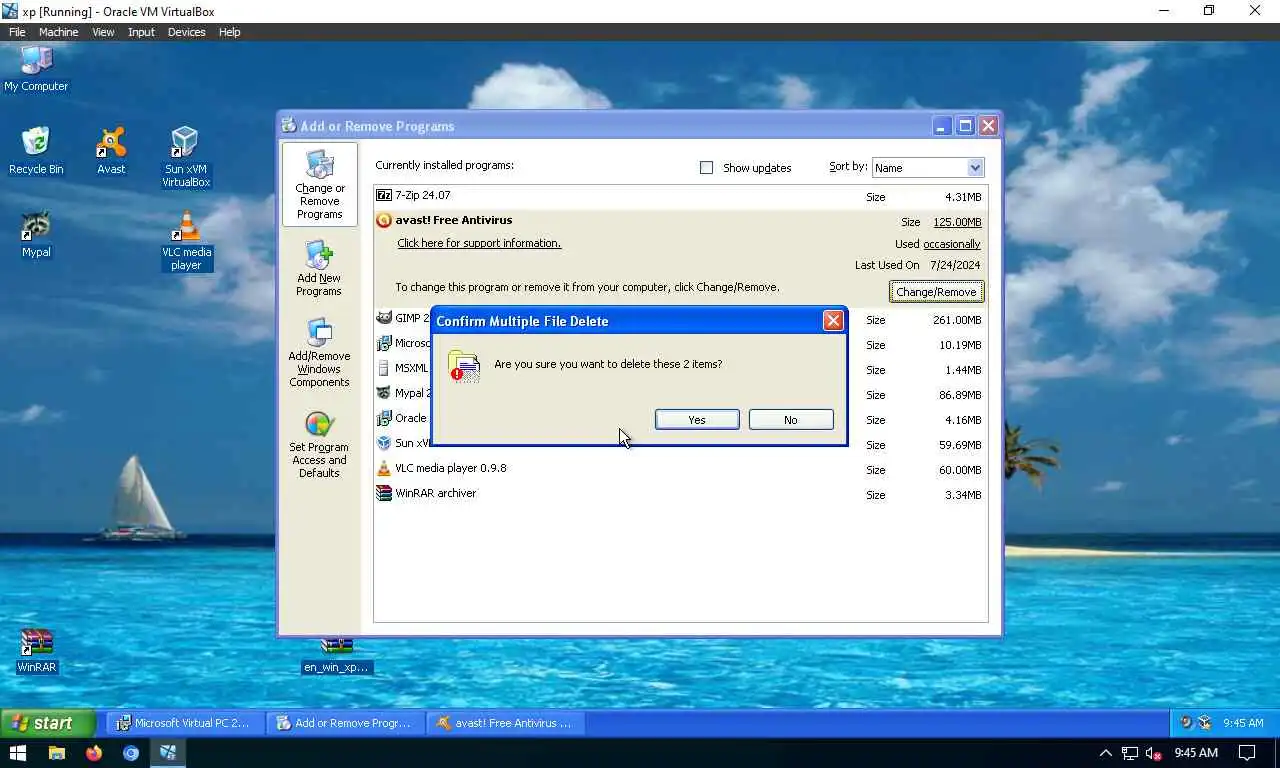The height and width of the screenshot is (768, 1280).
Task: Click the avast! Free Antivirus program icon
Action: 384,220
